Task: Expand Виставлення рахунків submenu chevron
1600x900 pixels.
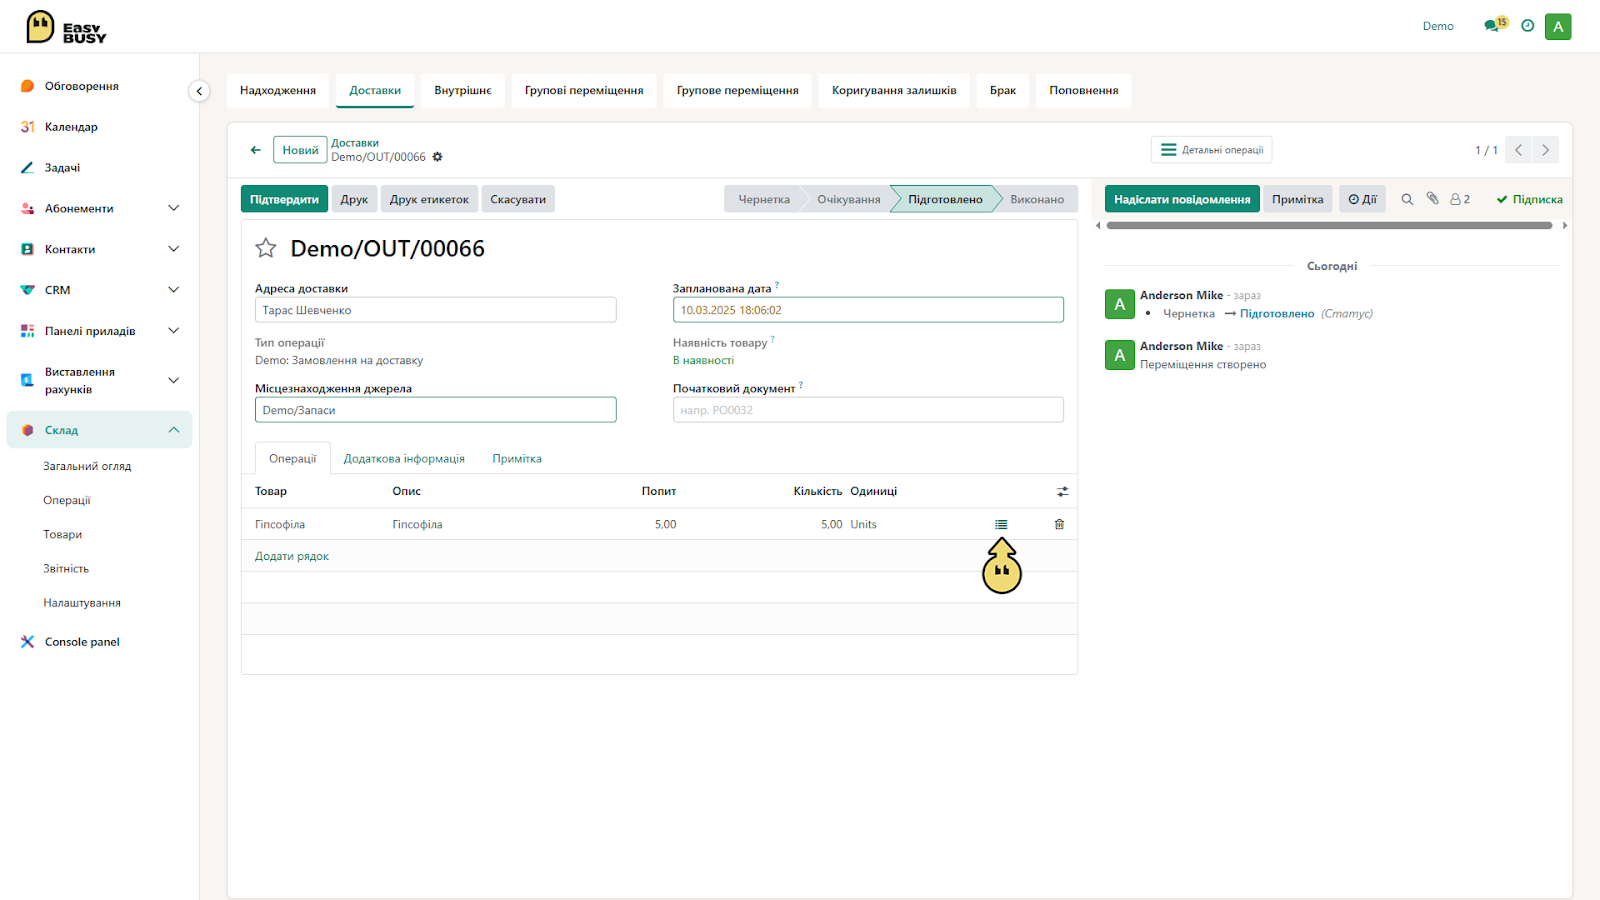Action: click(173, 380)
